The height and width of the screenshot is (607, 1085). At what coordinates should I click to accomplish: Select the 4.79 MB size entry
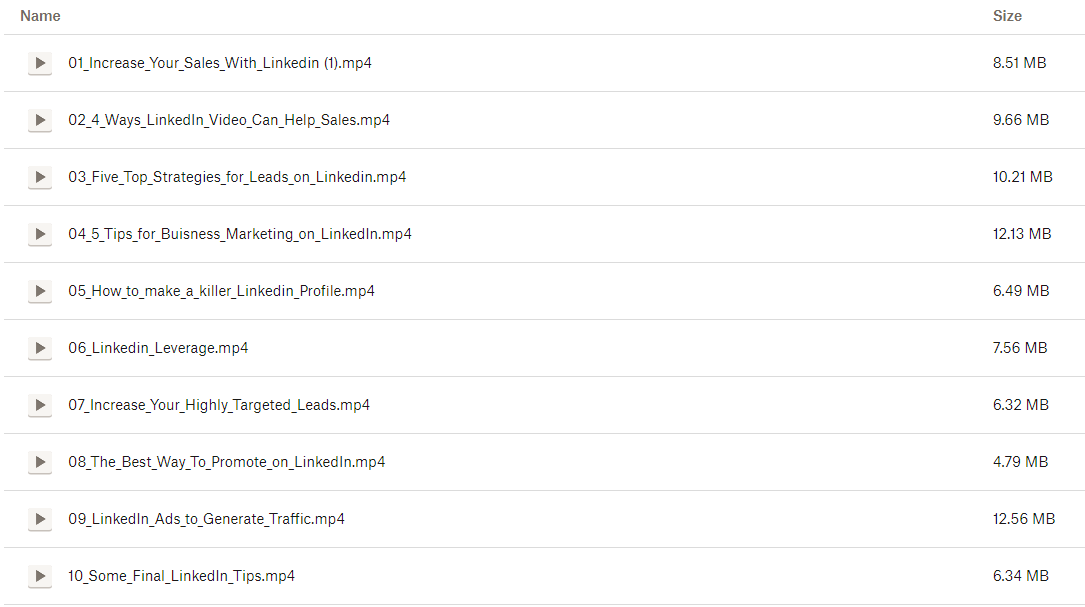click(1020, 462)
